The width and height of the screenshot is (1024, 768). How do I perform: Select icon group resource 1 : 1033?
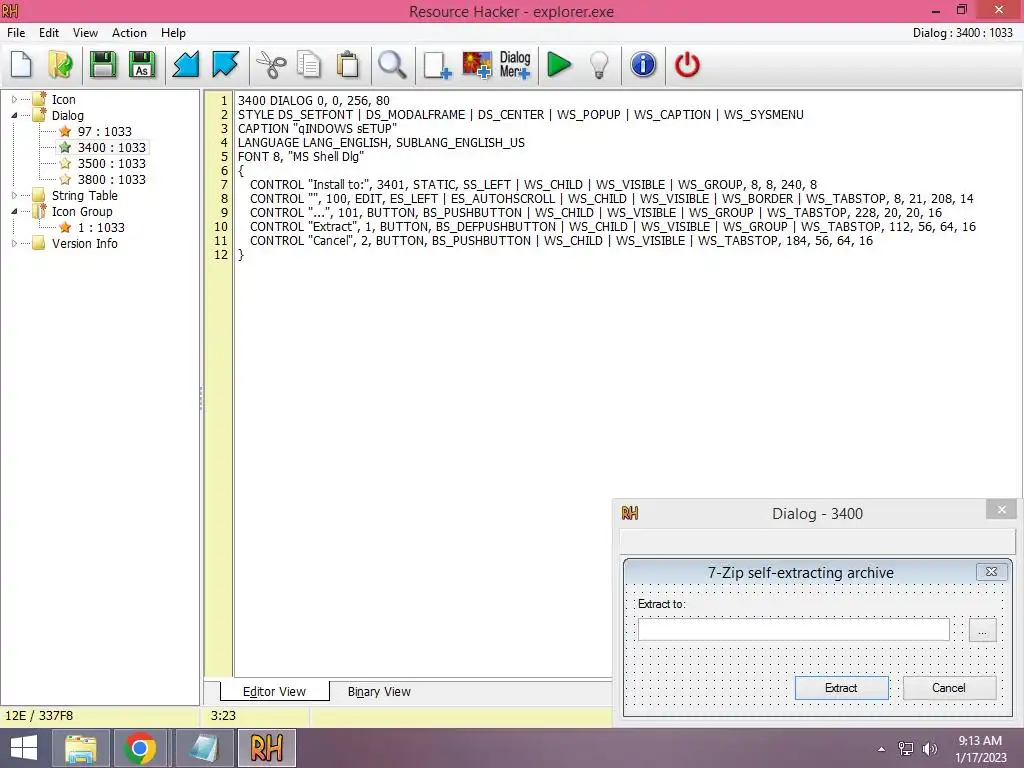click(x=101, y=227)
